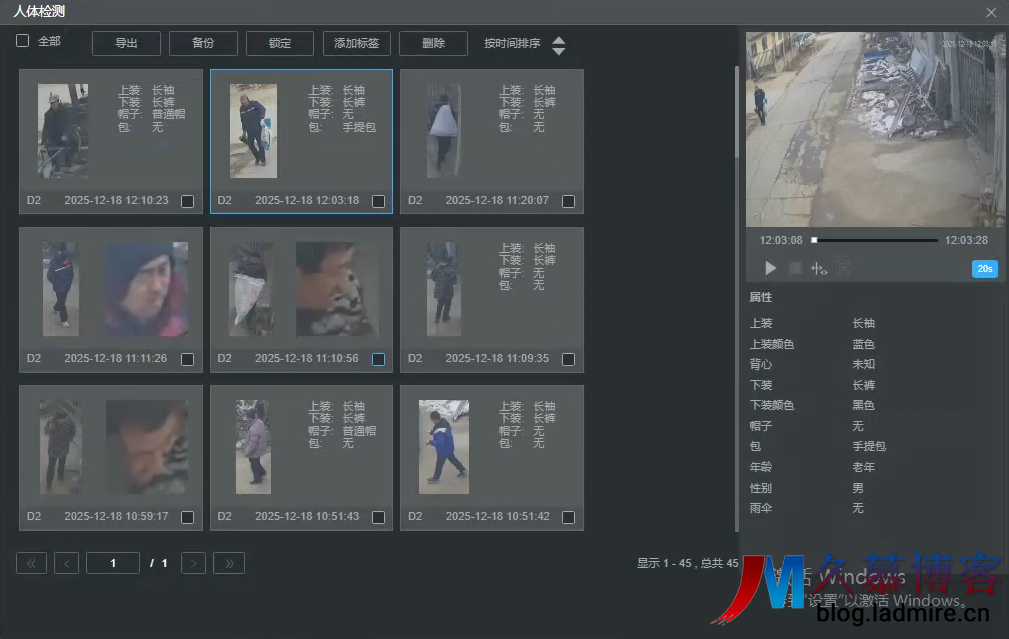Tick the checkbox for record 12:10:23
Screen dimensions: 1009x639
187,201
